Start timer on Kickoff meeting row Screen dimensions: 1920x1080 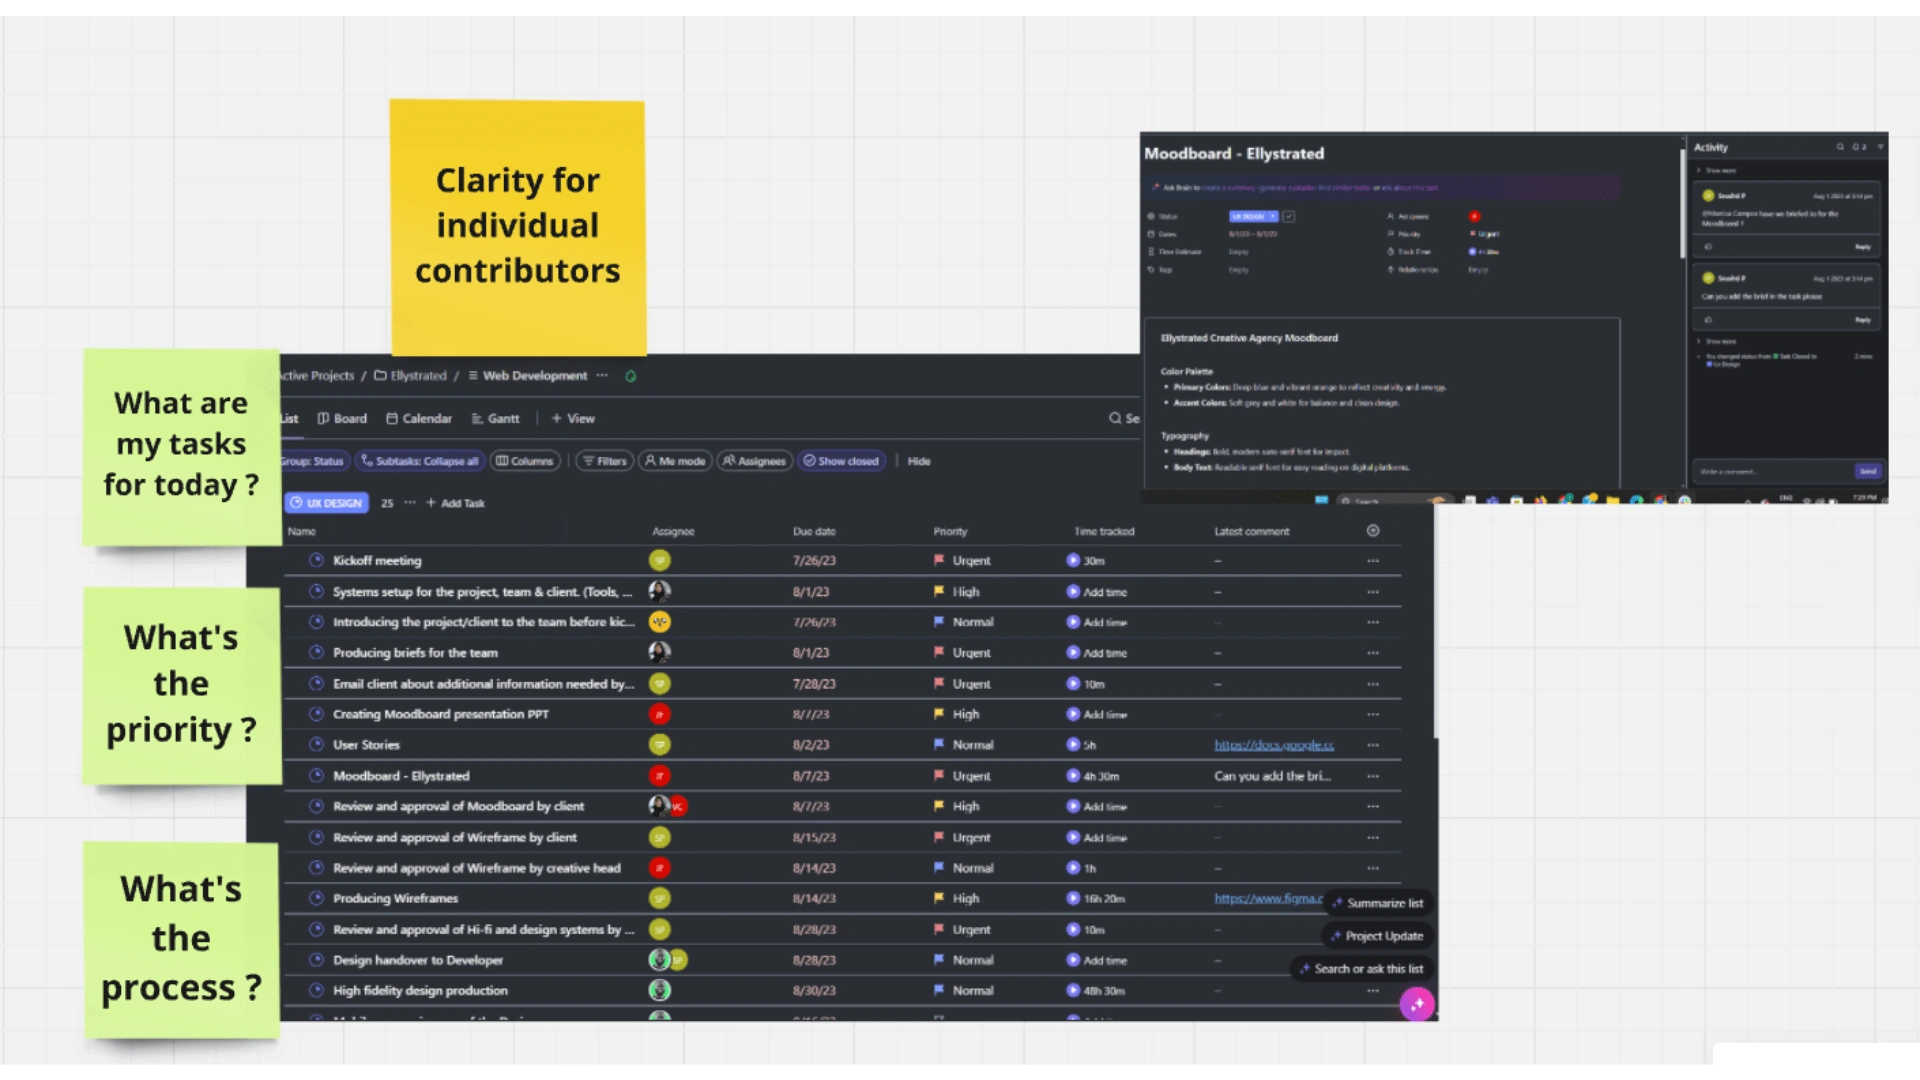pyautogui.click(x=1073, y=561)
